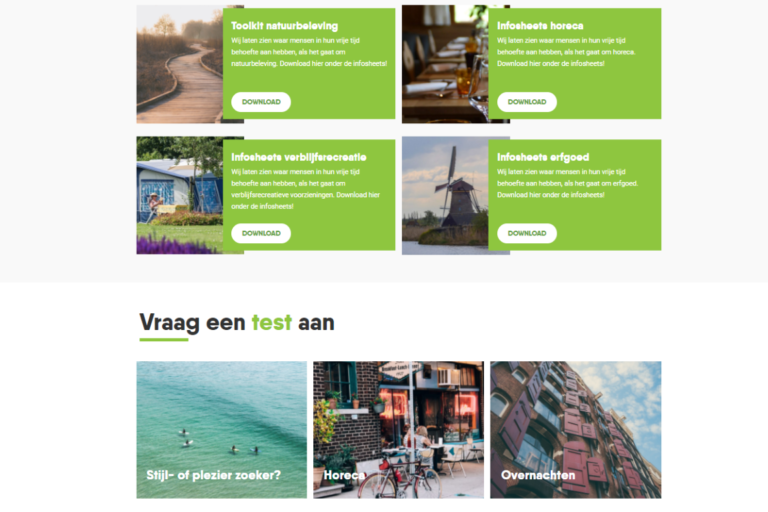768x512 pixels.
Task: Download the Toolkit natuurbeleving infosheets
Action: pos(261,102)
